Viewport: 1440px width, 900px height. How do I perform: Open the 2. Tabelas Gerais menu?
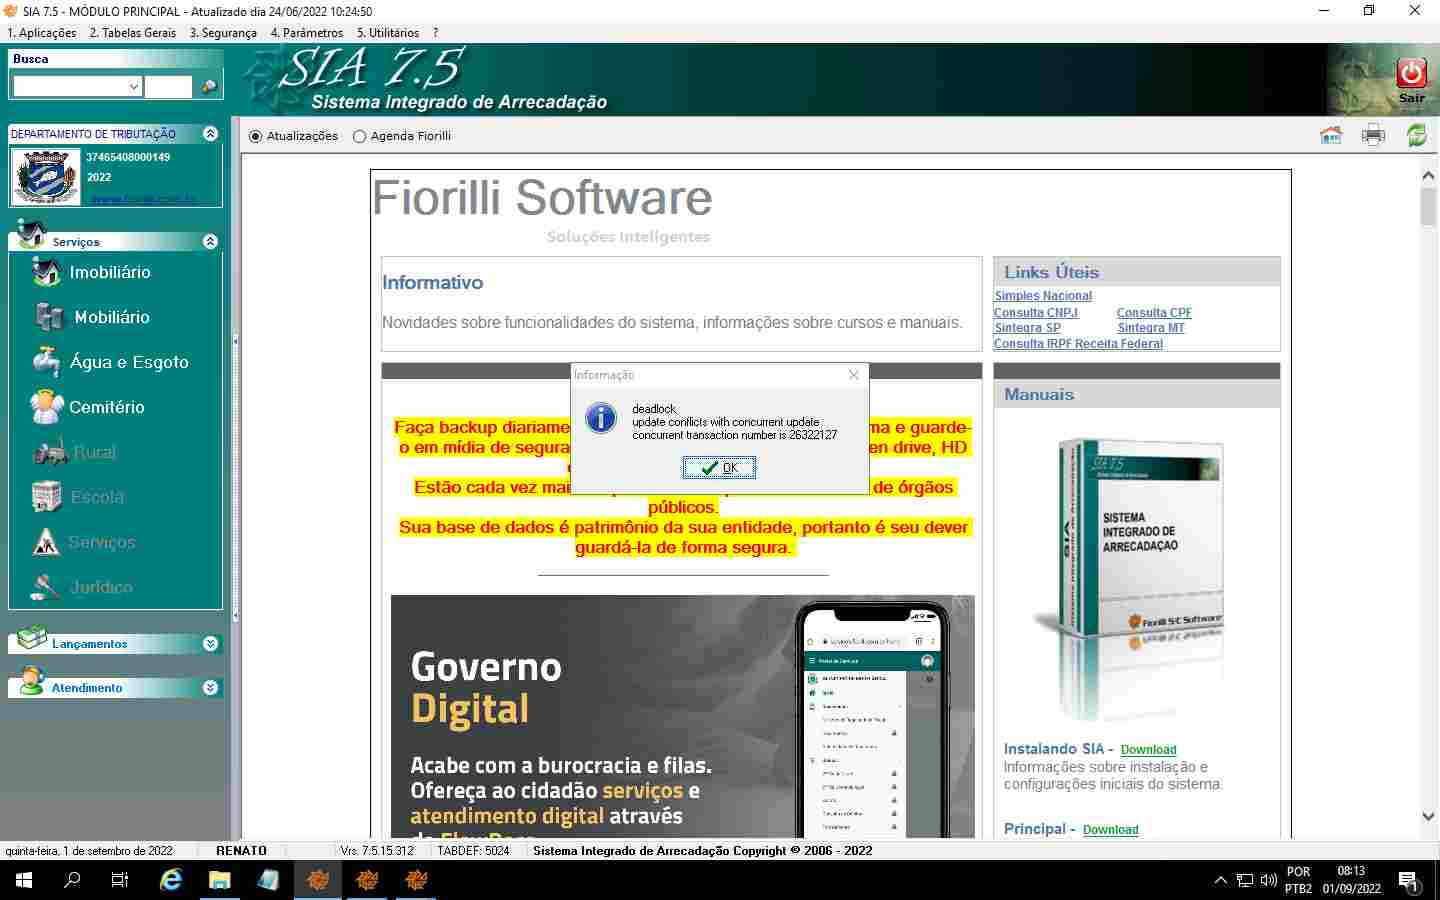(x=132, y=33)
